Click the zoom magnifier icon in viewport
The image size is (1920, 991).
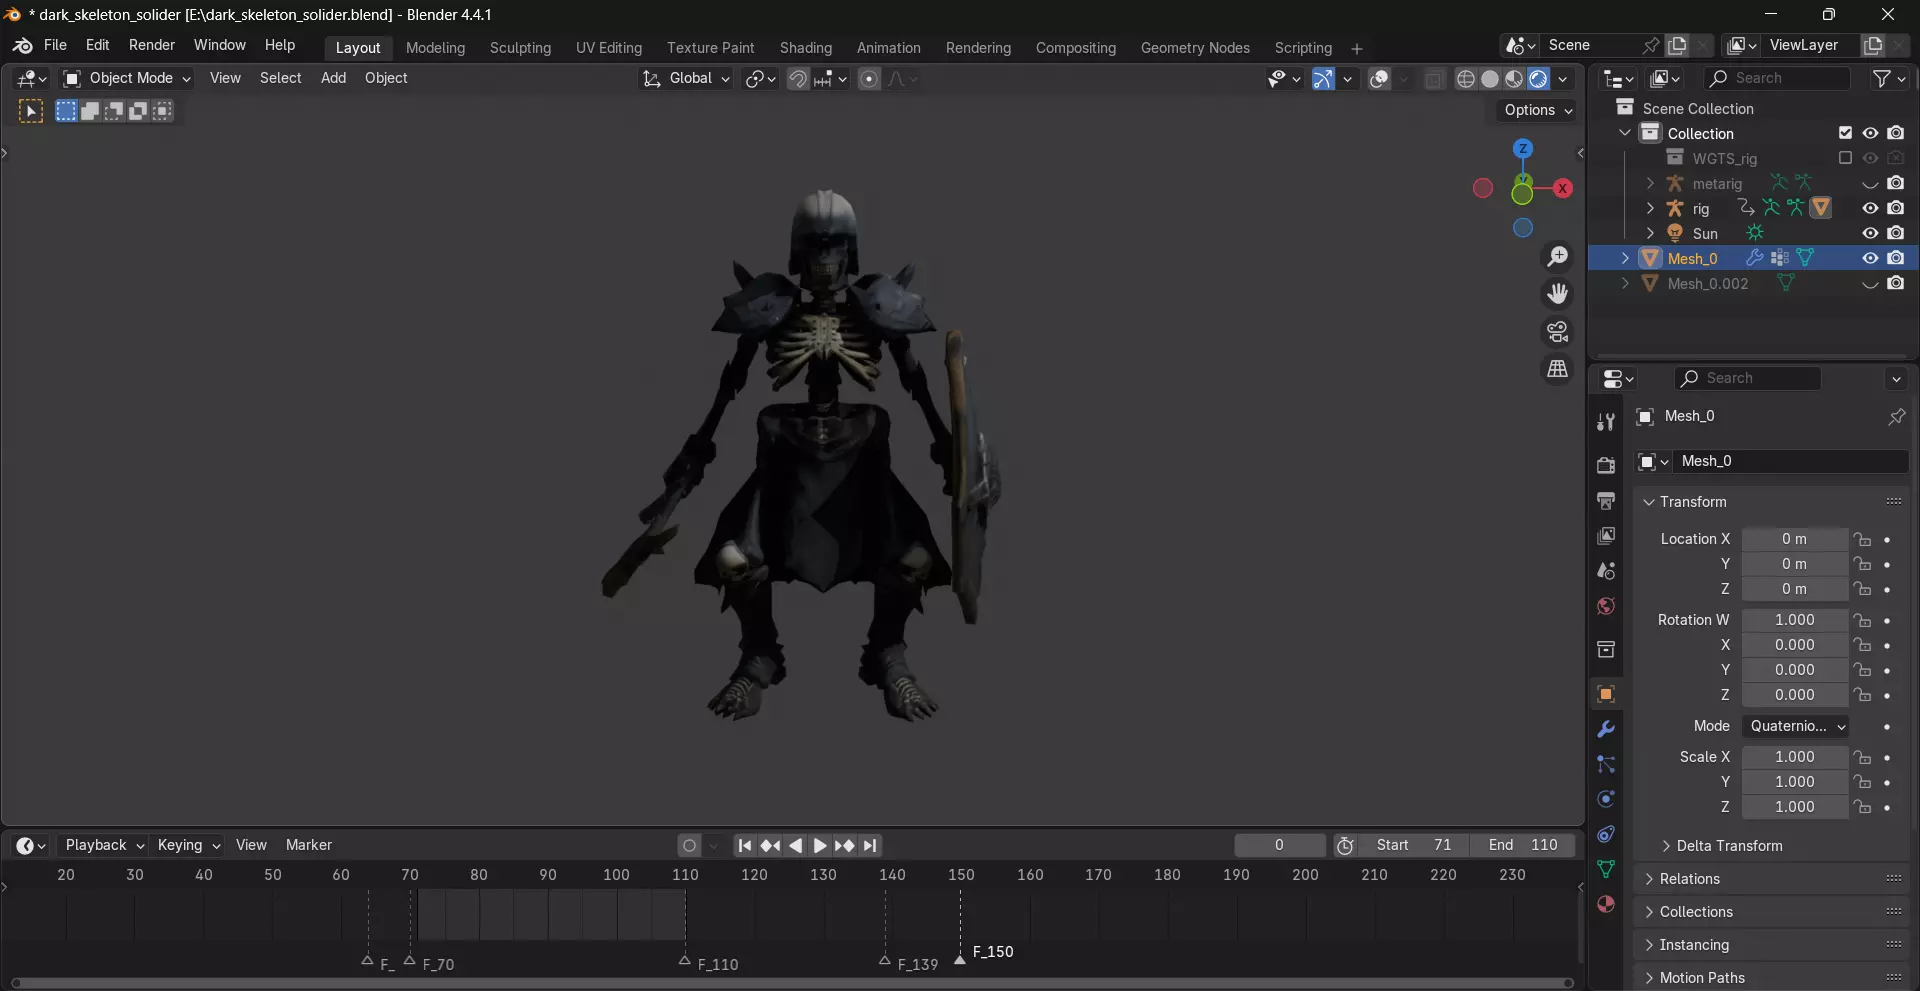click(1557, 257)
